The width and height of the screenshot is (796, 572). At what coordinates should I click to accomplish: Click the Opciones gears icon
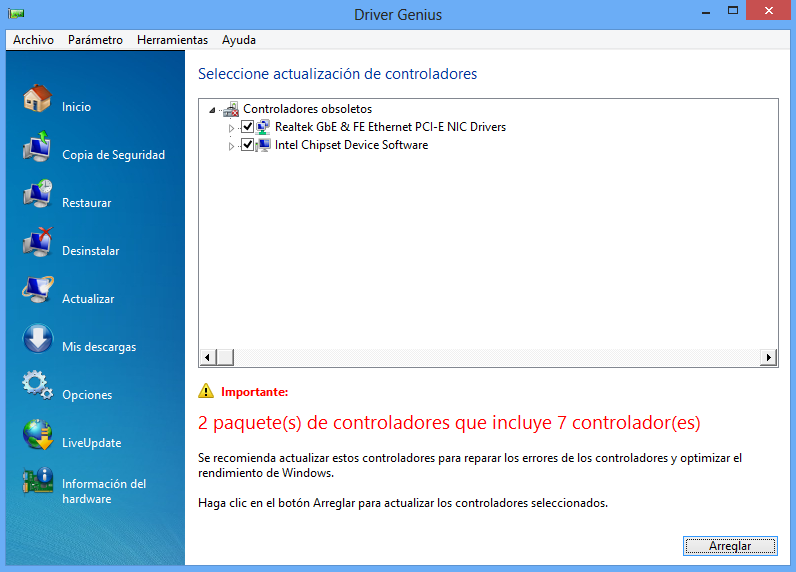[x=38, y=385]
